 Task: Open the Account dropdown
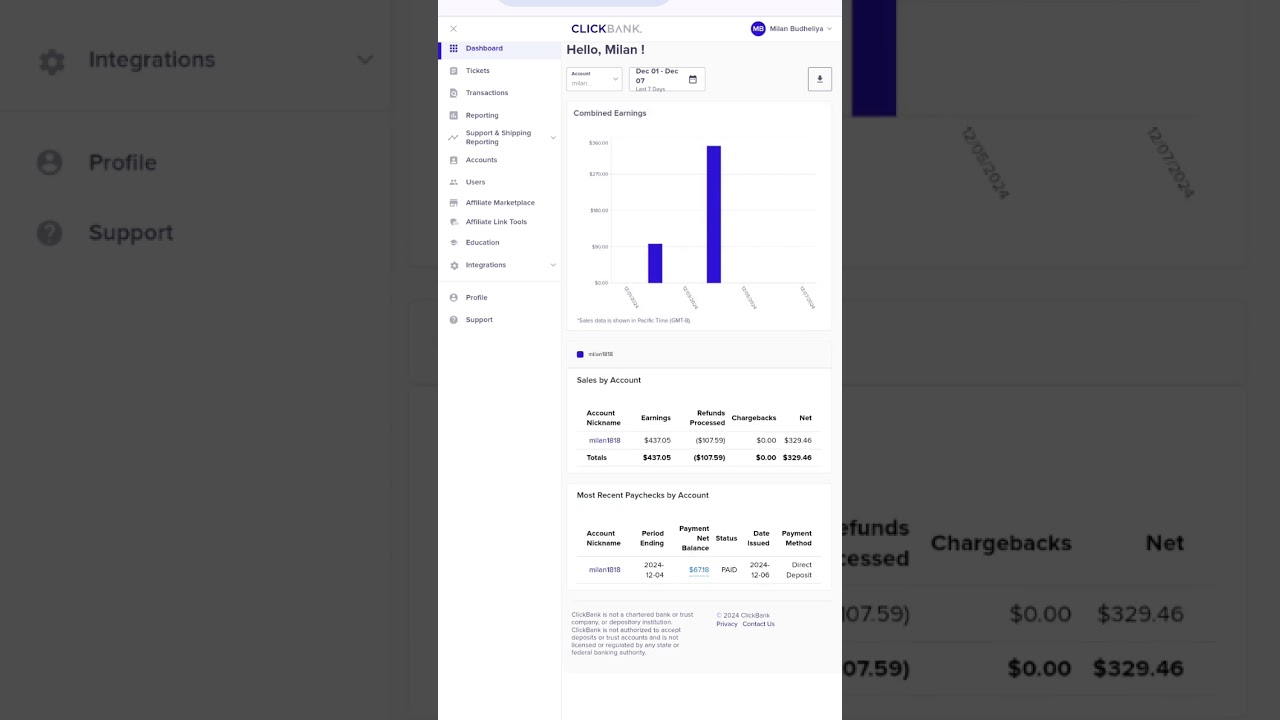(x=594, y=79)
